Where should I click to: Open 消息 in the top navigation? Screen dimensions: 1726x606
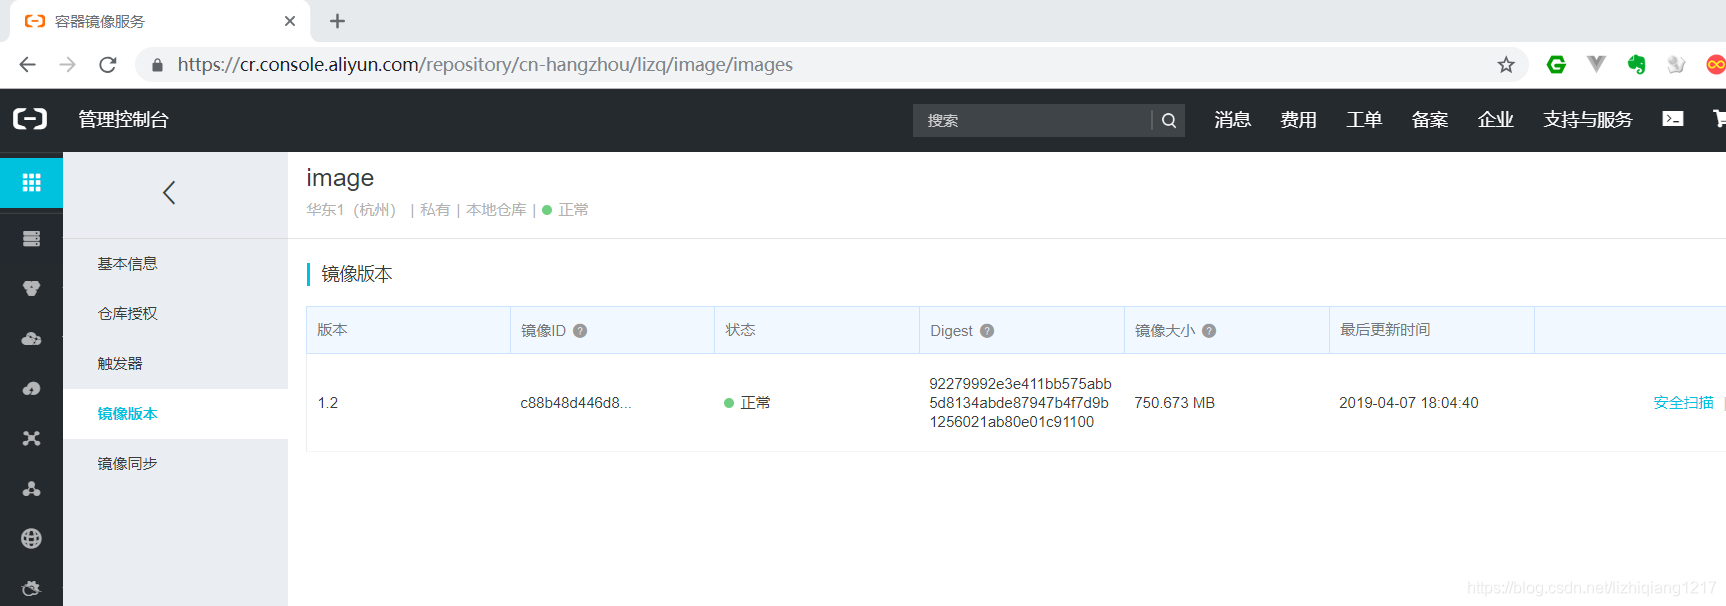click(1232, 120)
